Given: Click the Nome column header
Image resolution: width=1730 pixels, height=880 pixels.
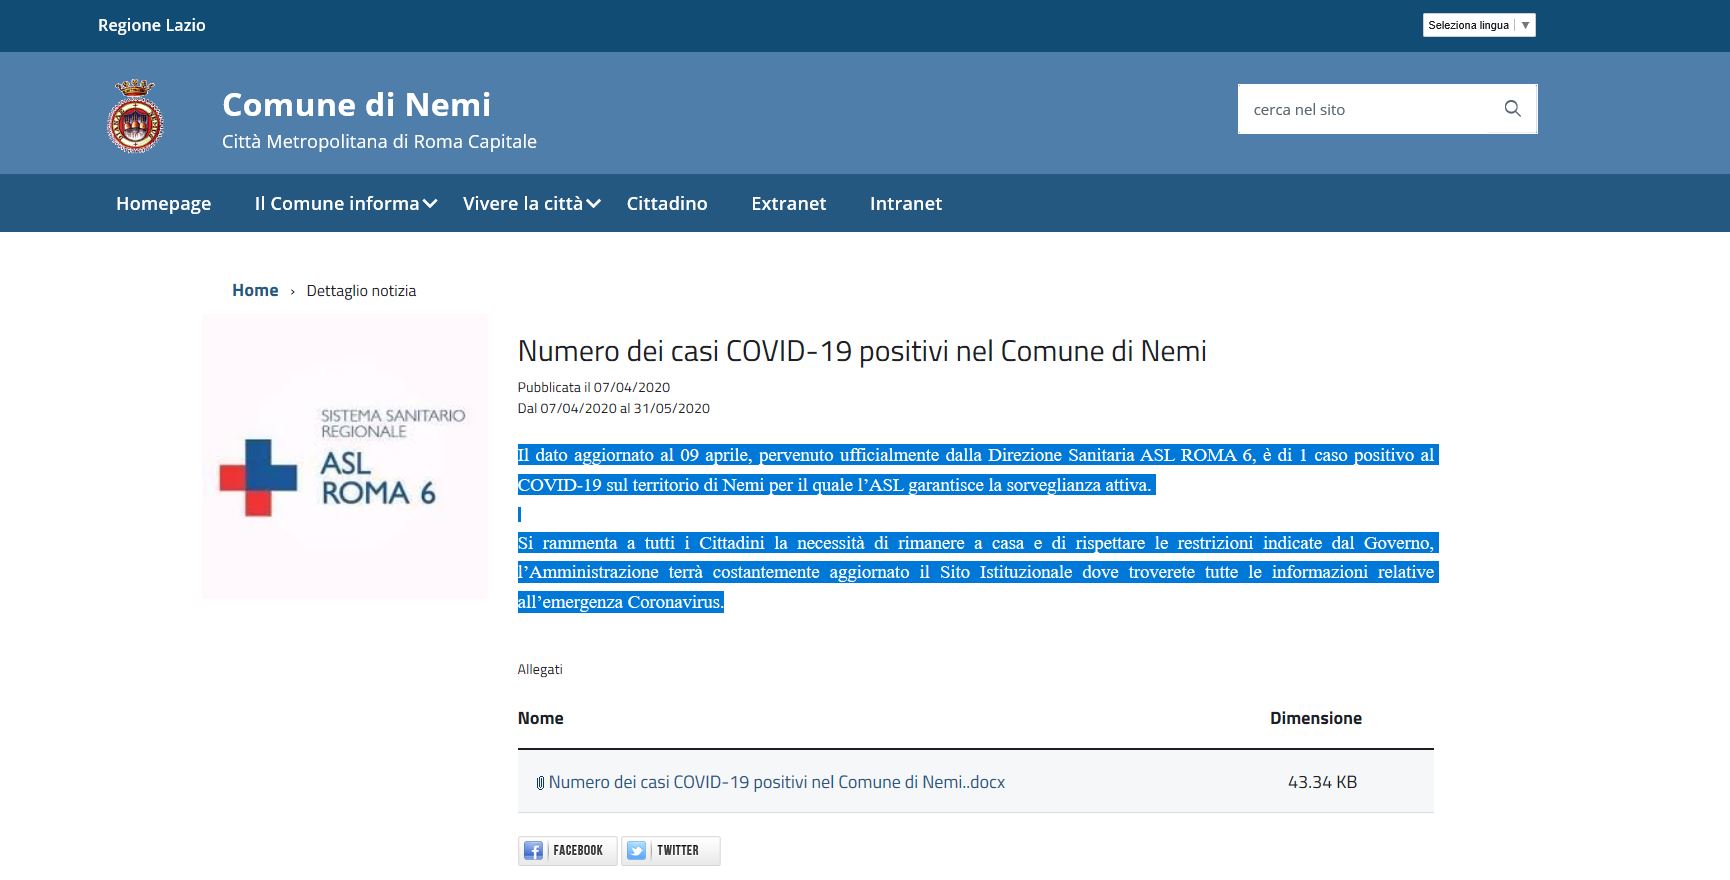Looking at the screenshot, I should tap(541, 718).
